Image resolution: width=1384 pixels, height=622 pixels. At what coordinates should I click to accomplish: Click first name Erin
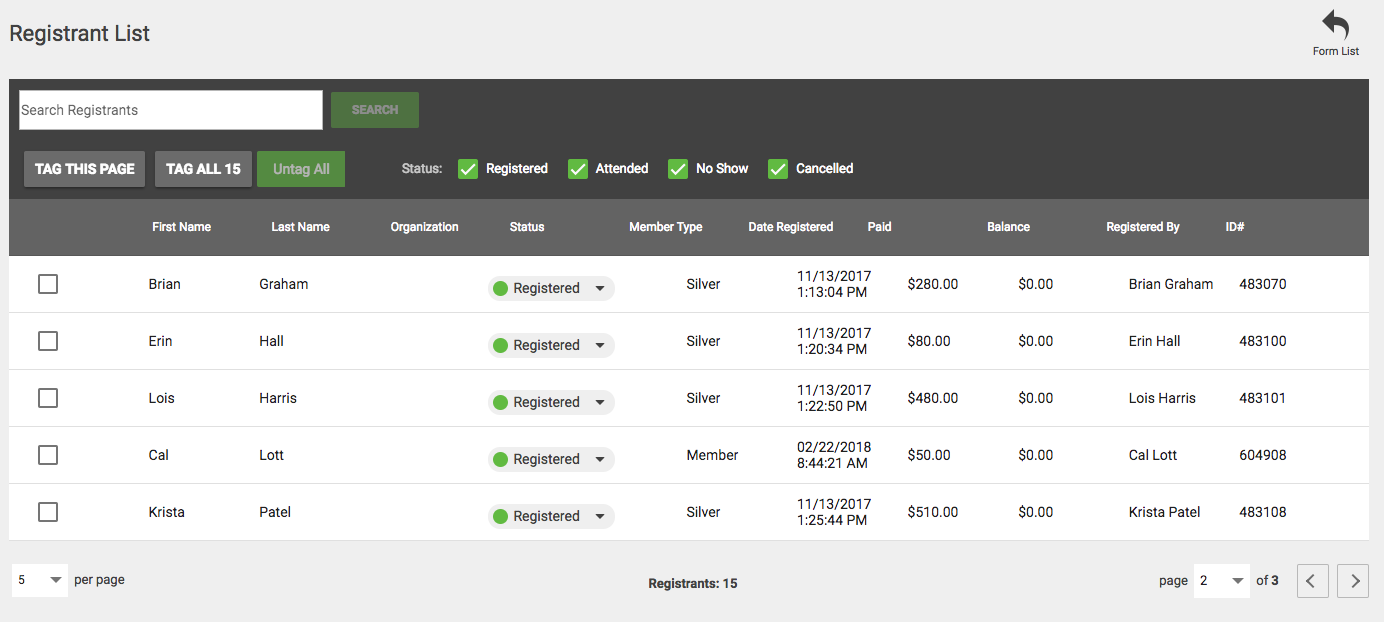pyautogui.click(x=160, y=341)
